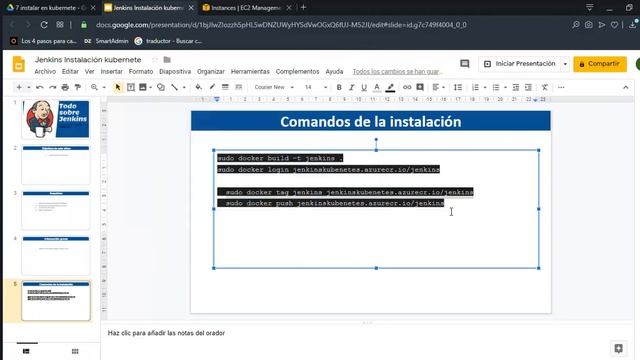Open the border weight option
640x360 pixels.
coord(225,87)
